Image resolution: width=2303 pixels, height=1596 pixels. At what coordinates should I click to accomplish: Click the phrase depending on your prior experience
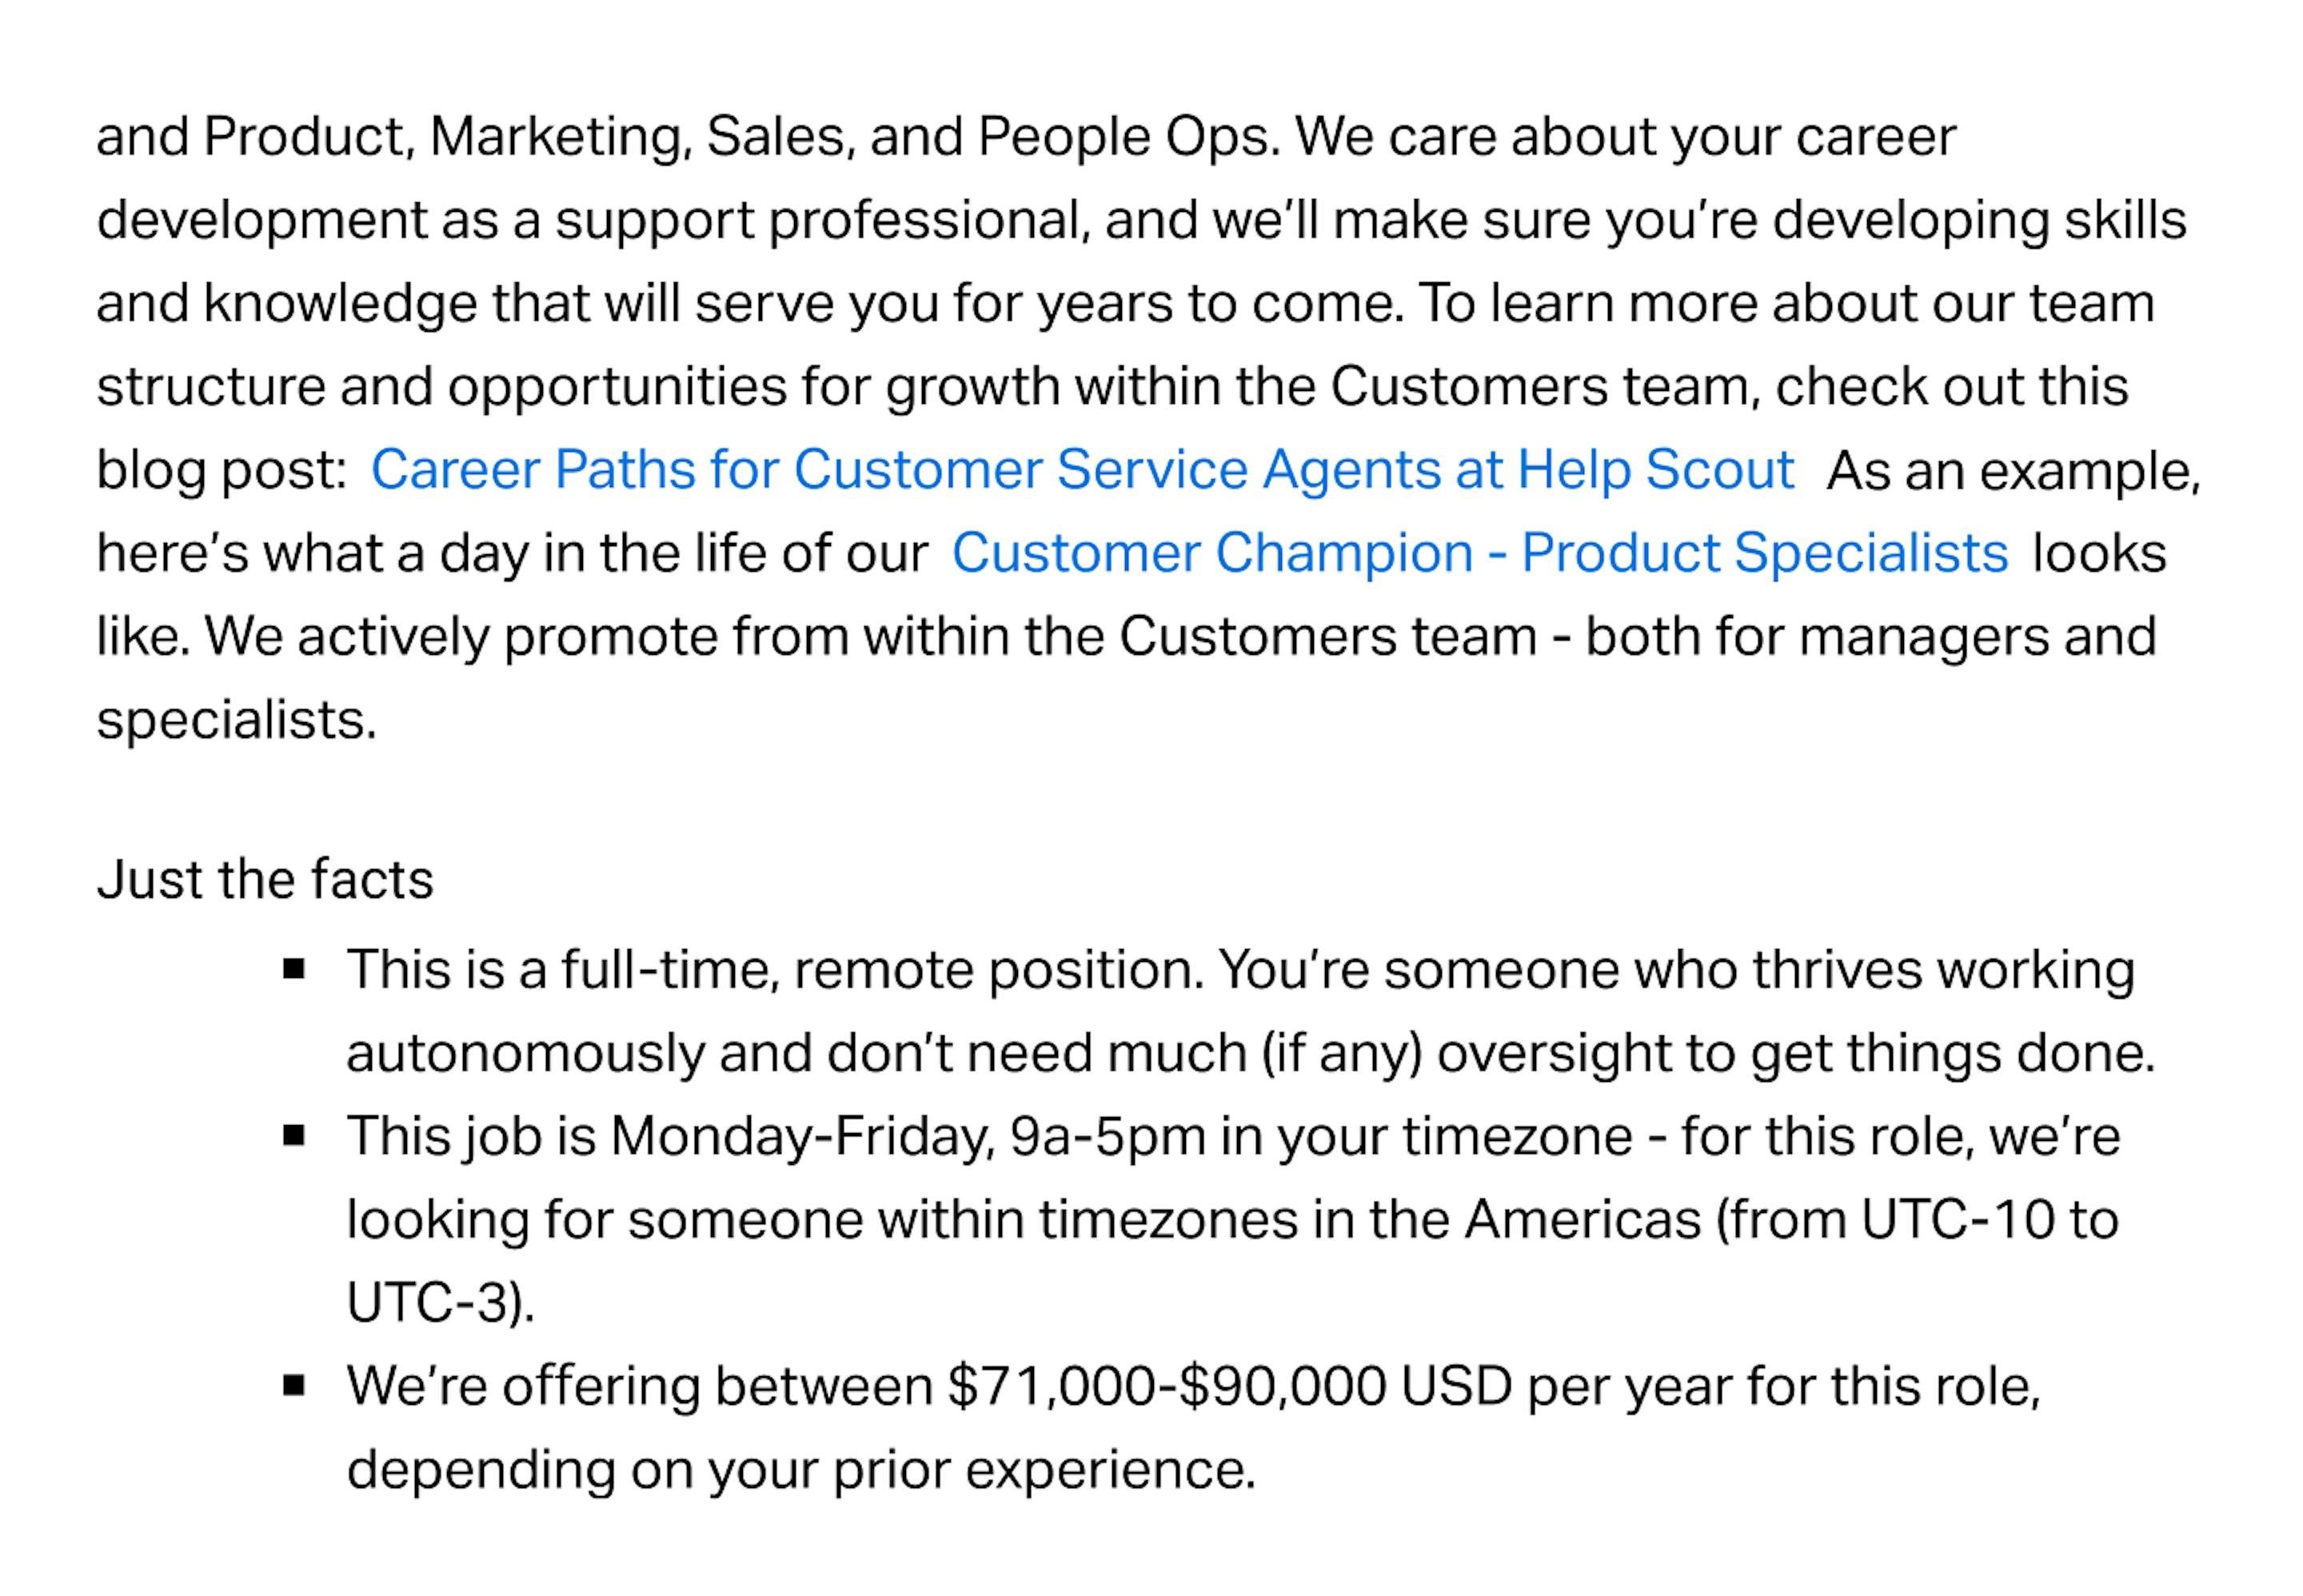point(801,1470)
